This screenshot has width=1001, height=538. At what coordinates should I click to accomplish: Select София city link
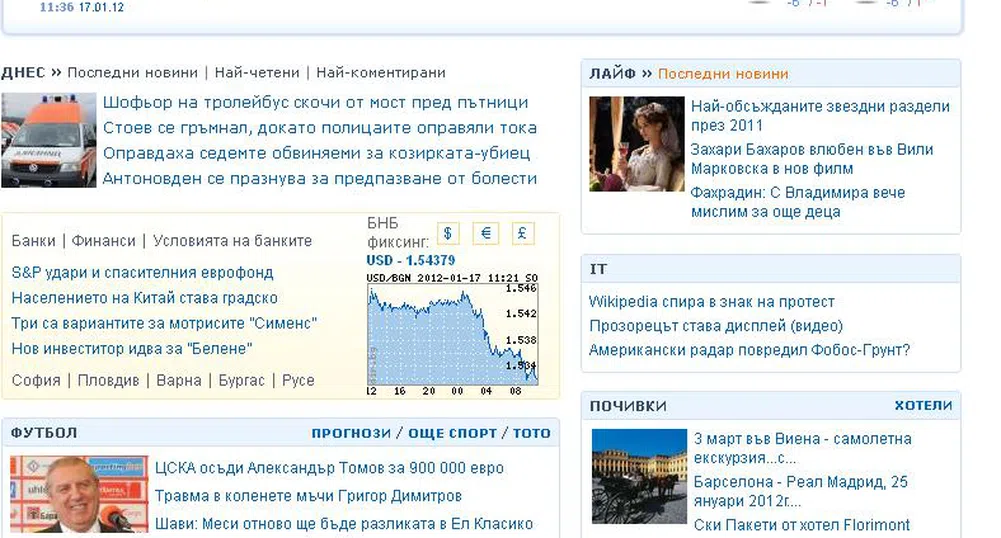[36, 380]
